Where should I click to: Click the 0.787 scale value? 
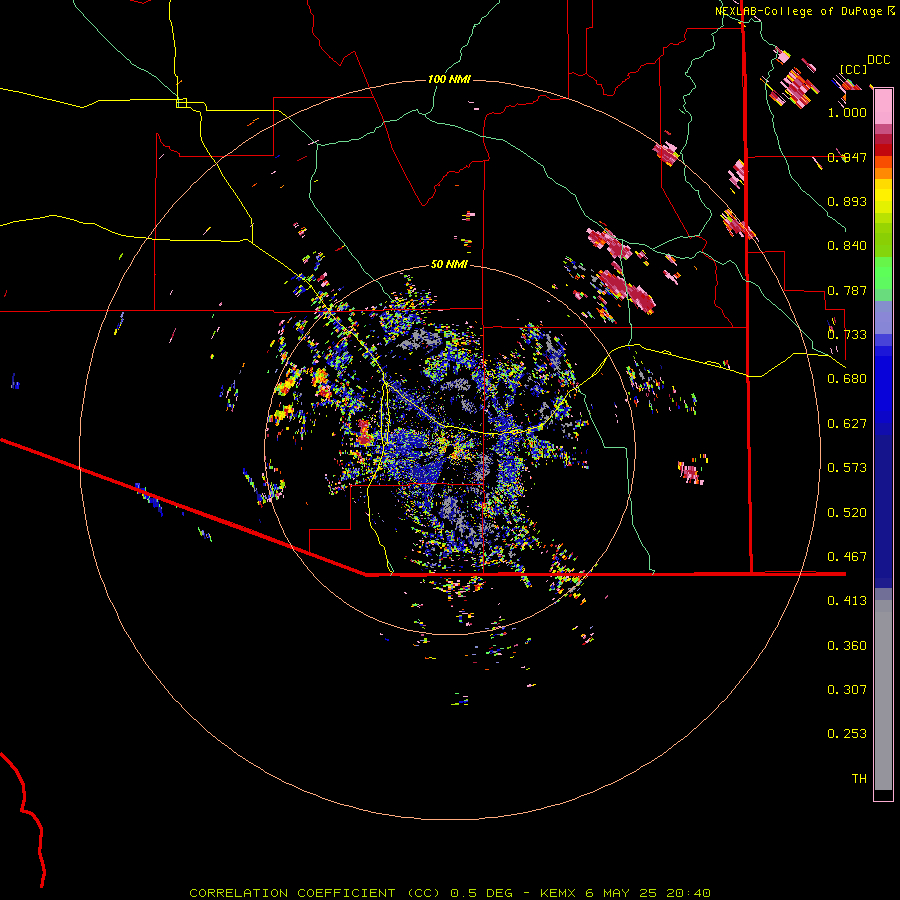coord(847,290)
